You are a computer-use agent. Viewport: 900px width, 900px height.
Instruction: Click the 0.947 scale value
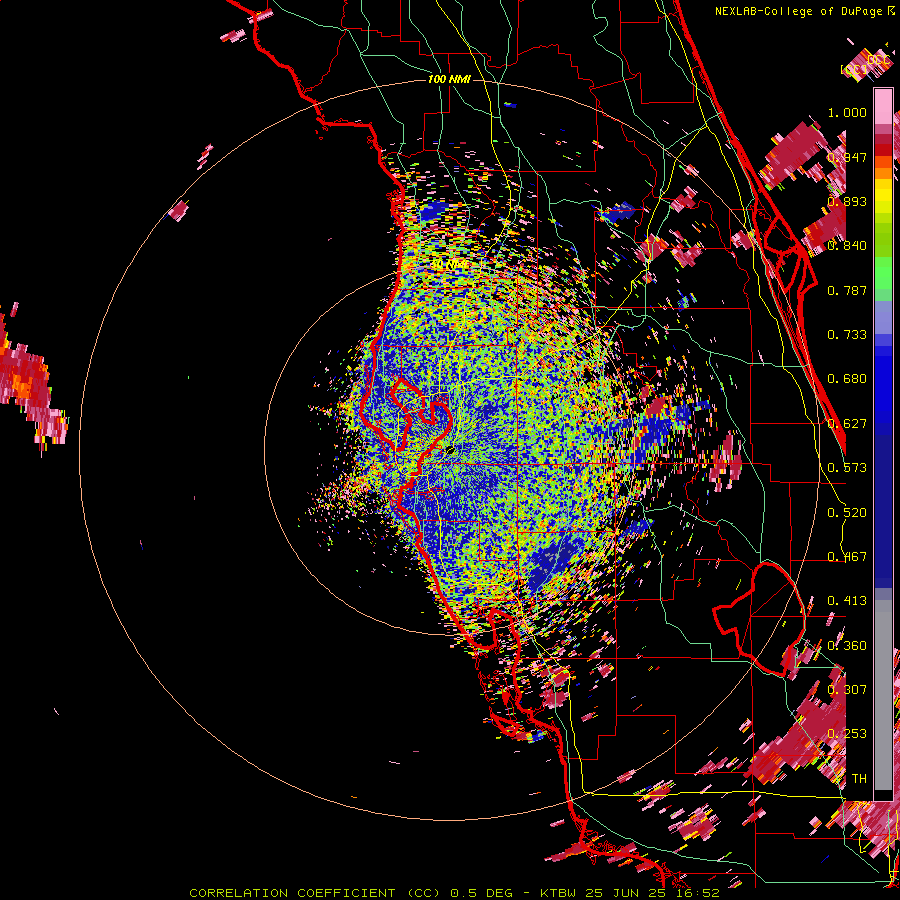tap(847, 157)
